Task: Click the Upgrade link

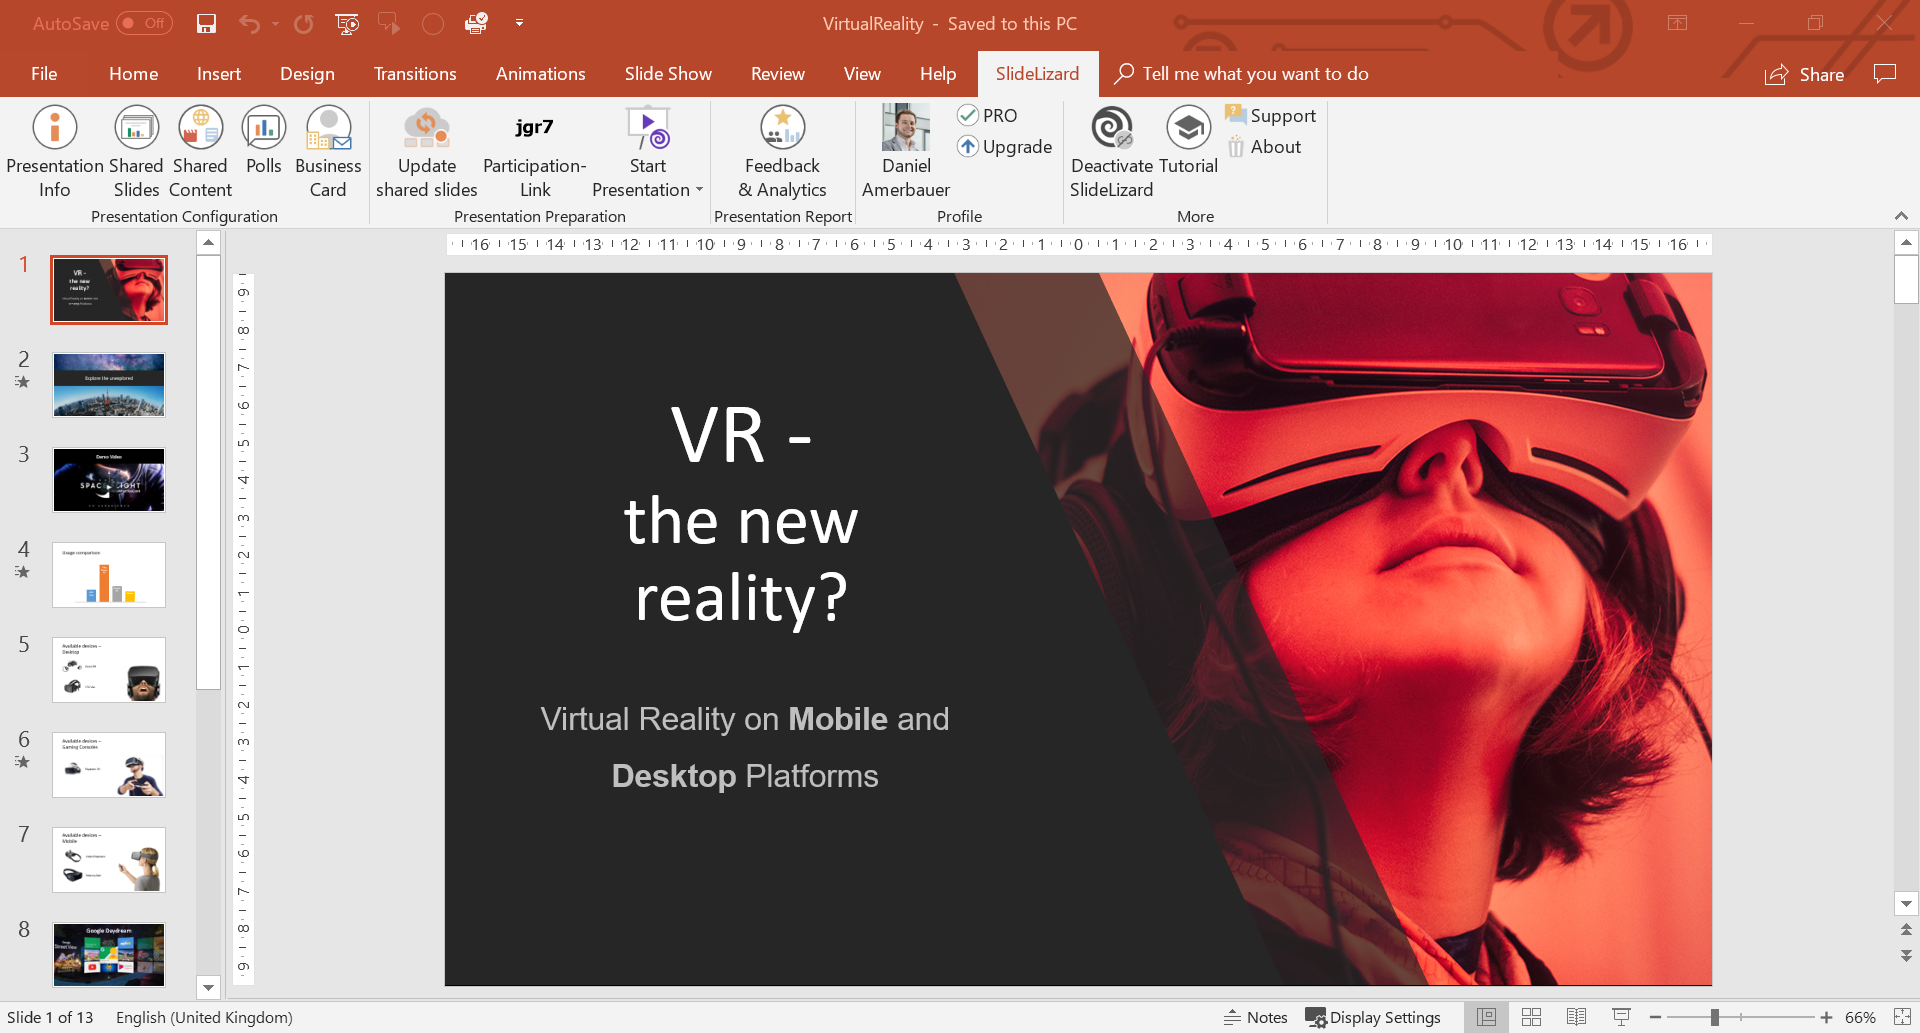Action: 1005,147
